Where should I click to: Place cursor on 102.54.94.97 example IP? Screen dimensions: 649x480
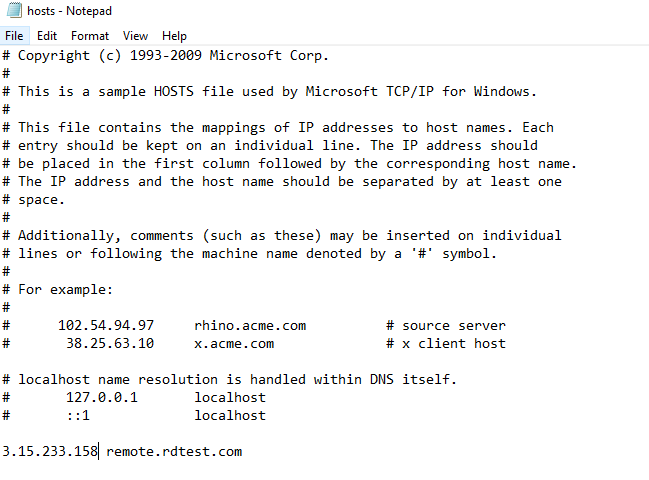coord(106,325)
